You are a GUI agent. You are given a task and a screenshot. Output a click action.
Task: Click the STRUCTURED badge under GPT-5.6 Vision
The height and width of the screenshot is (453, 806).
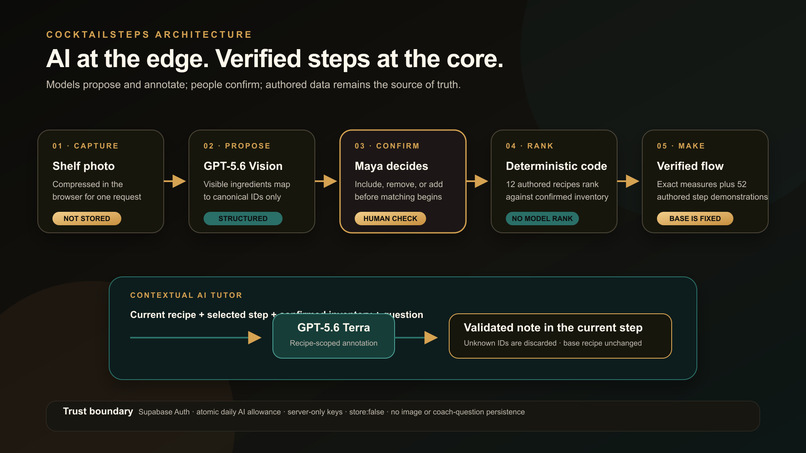tap(243, 219)
